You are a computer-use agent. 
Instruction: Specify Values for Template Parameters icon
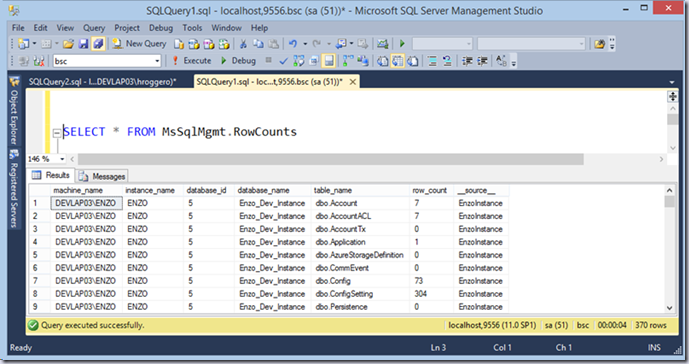tap(501, 61)
